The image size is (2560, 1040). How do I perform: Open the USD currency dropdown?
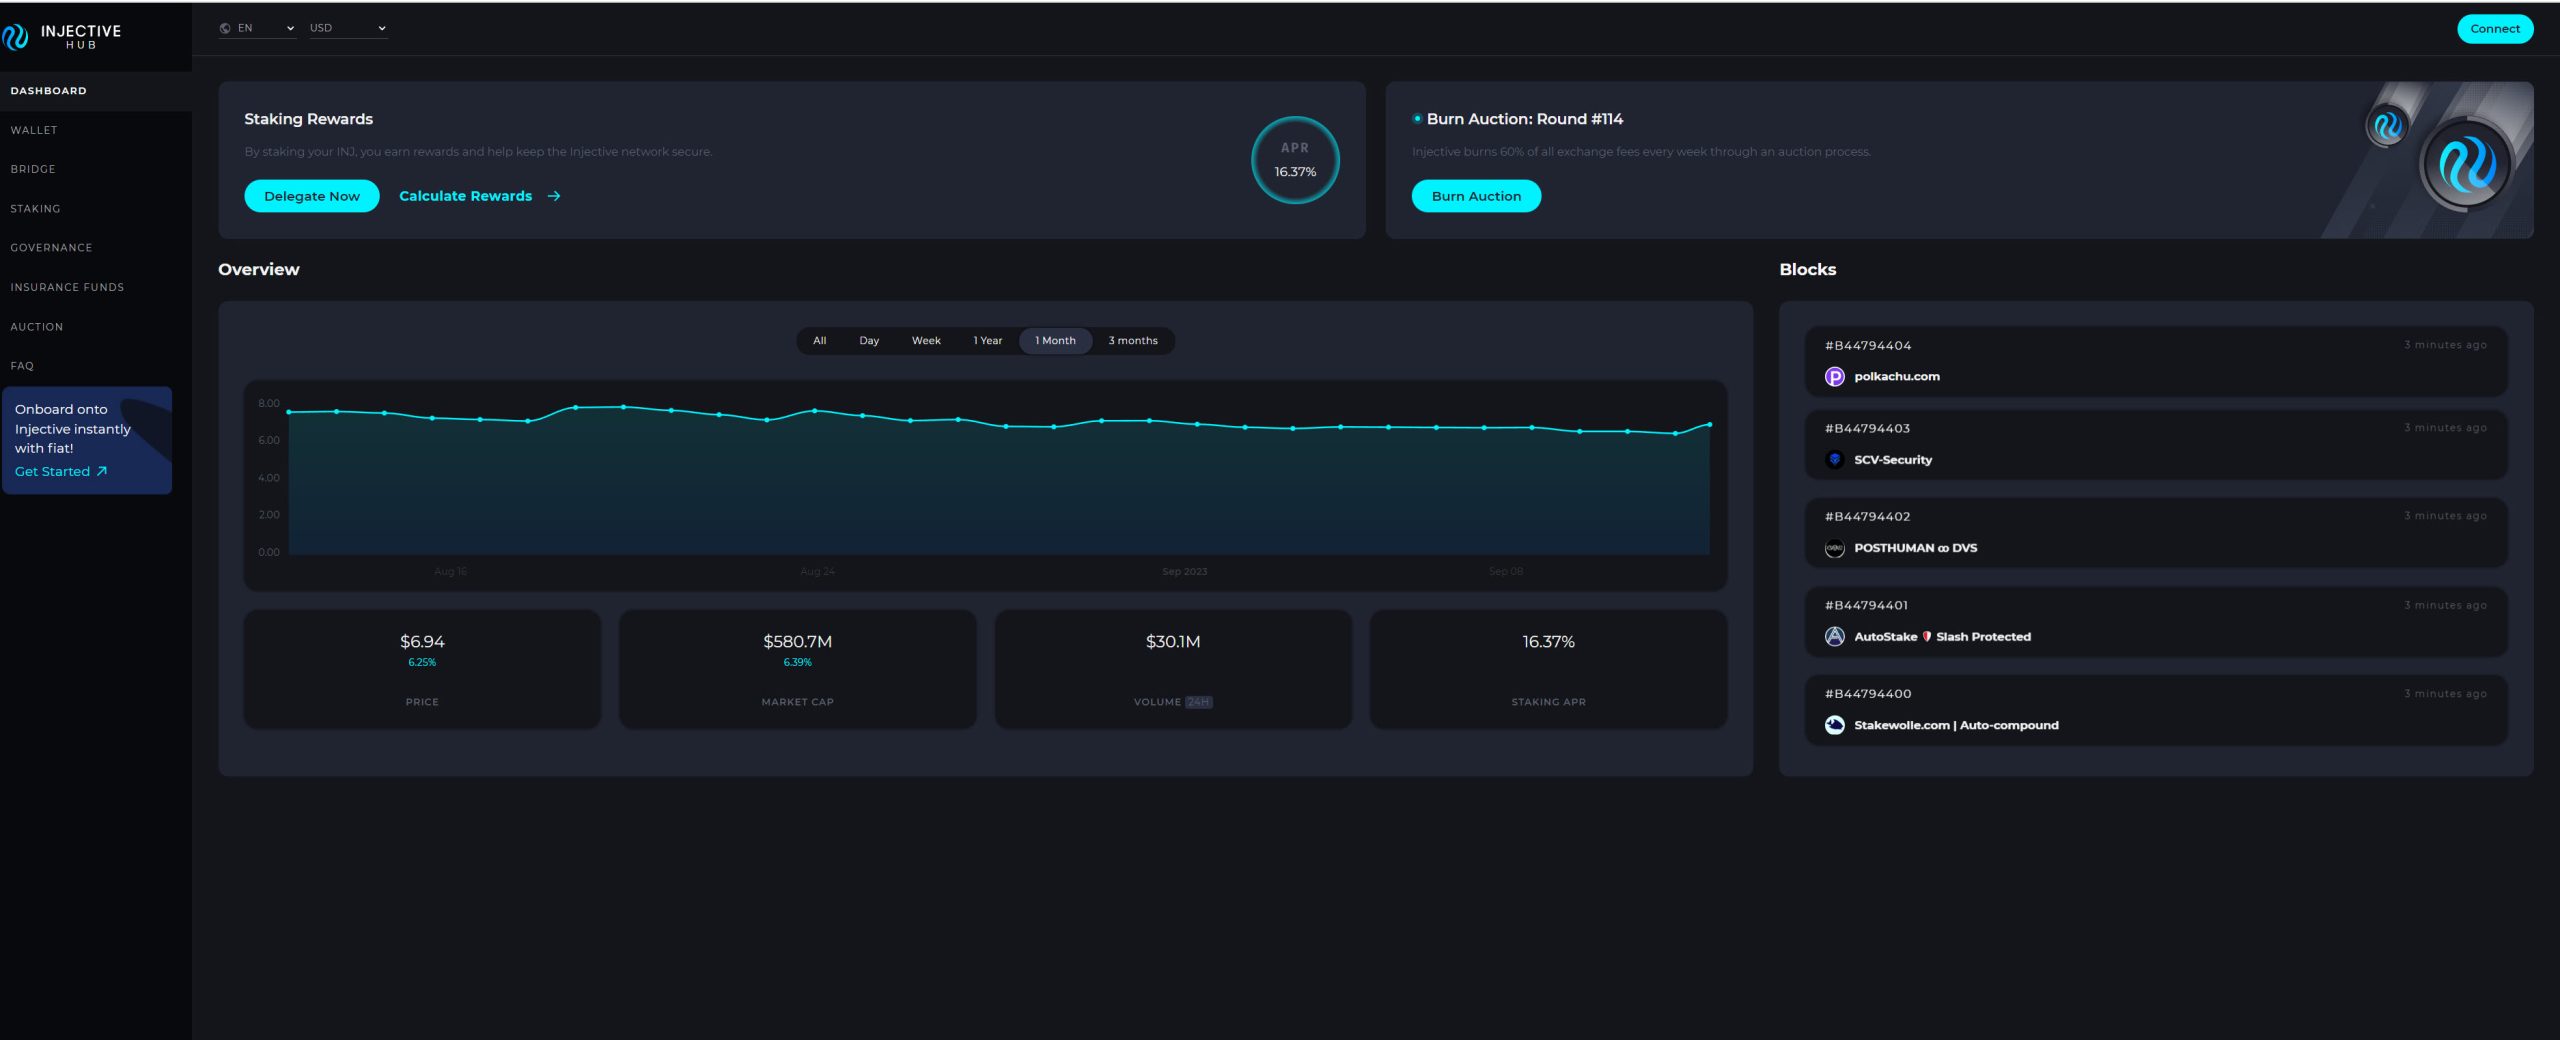click(347, 29)
